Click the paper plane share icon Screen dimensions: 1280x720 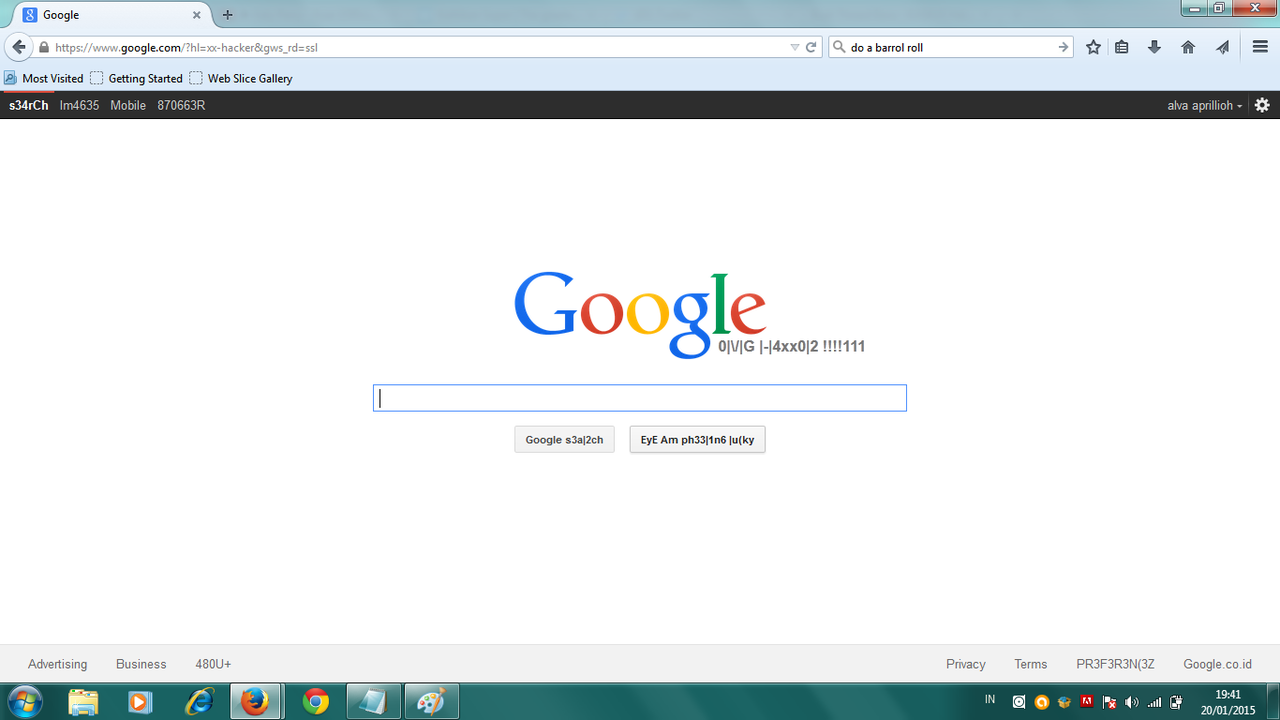1222,47
